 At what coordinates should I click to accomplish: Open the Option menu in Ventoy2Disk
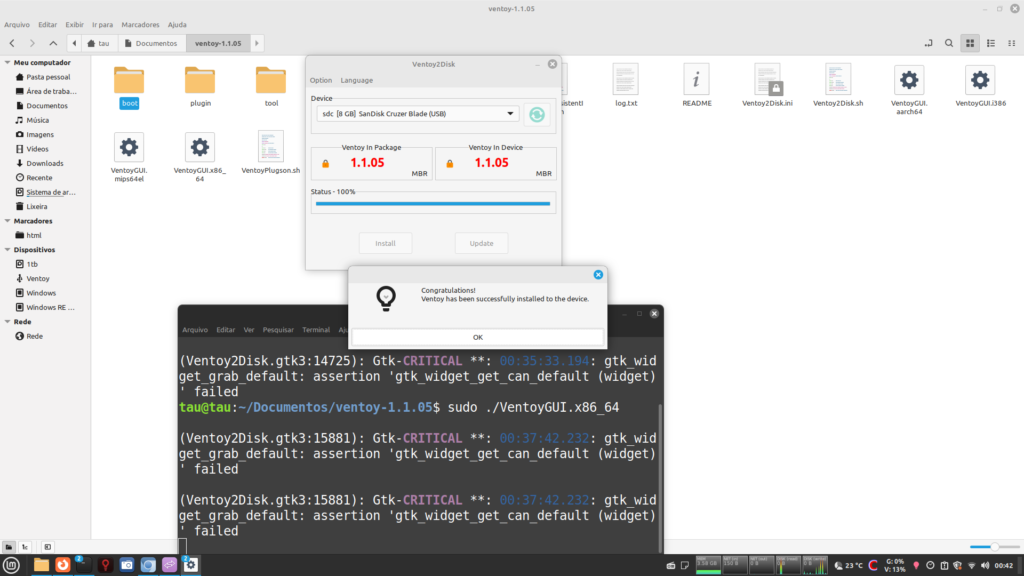[320, 80]
